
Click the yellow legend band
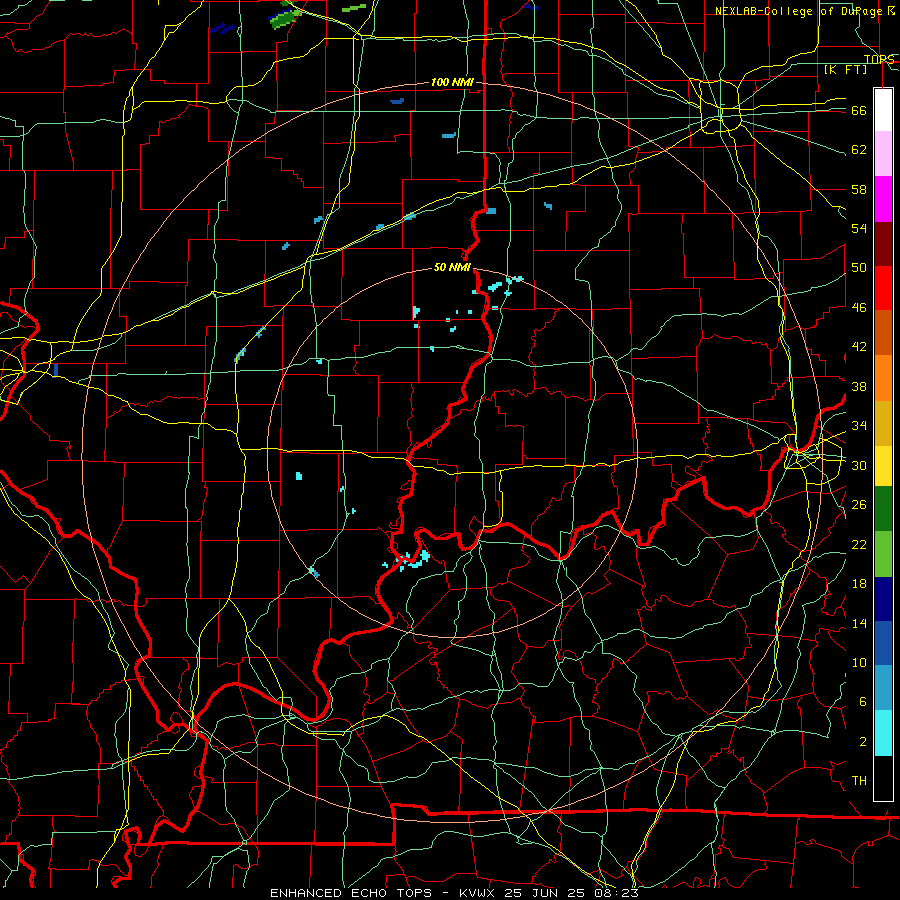click(883, 466)
